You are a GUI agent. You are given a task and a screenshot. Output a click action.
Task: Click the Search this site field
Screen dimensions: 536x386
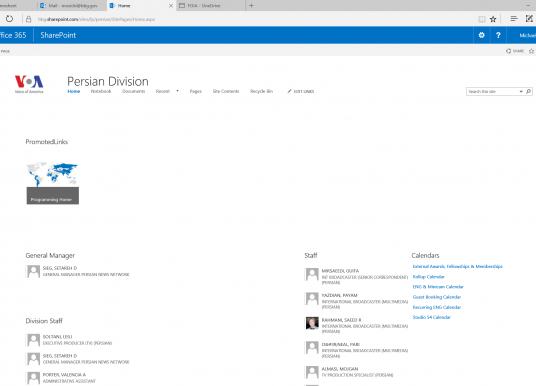pos(492,91)
